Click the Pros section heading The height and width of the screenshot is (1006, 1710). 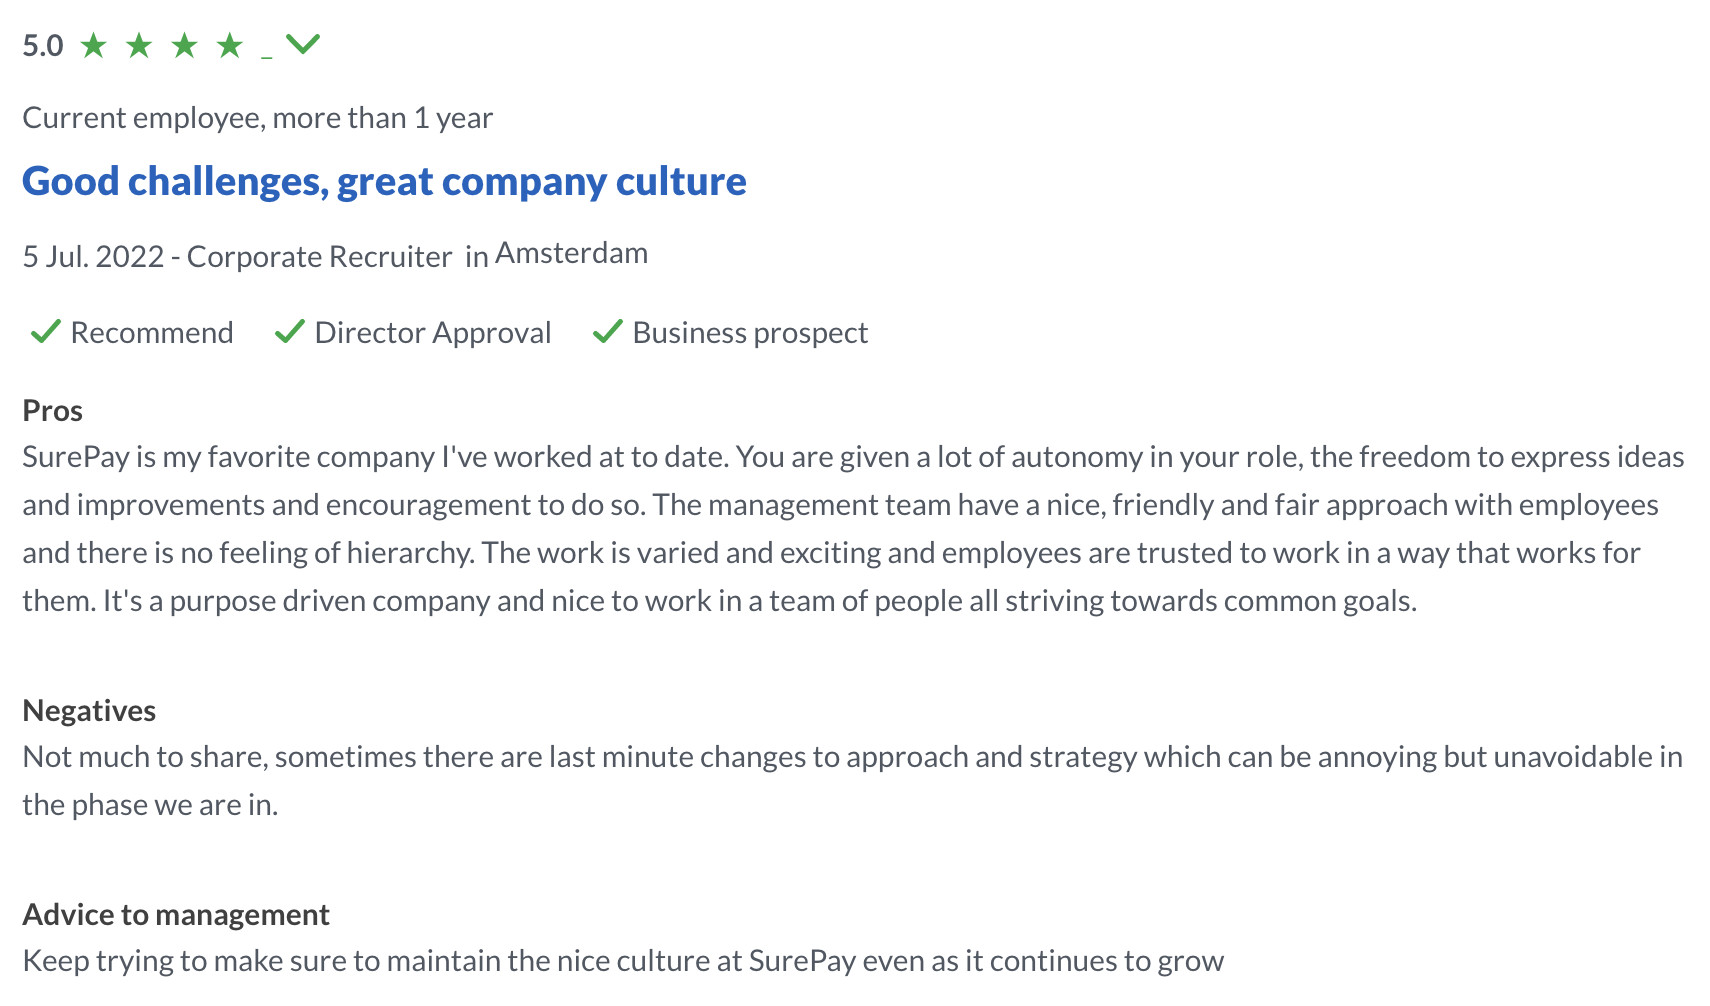pyautogui.click(x=53, y=410)
